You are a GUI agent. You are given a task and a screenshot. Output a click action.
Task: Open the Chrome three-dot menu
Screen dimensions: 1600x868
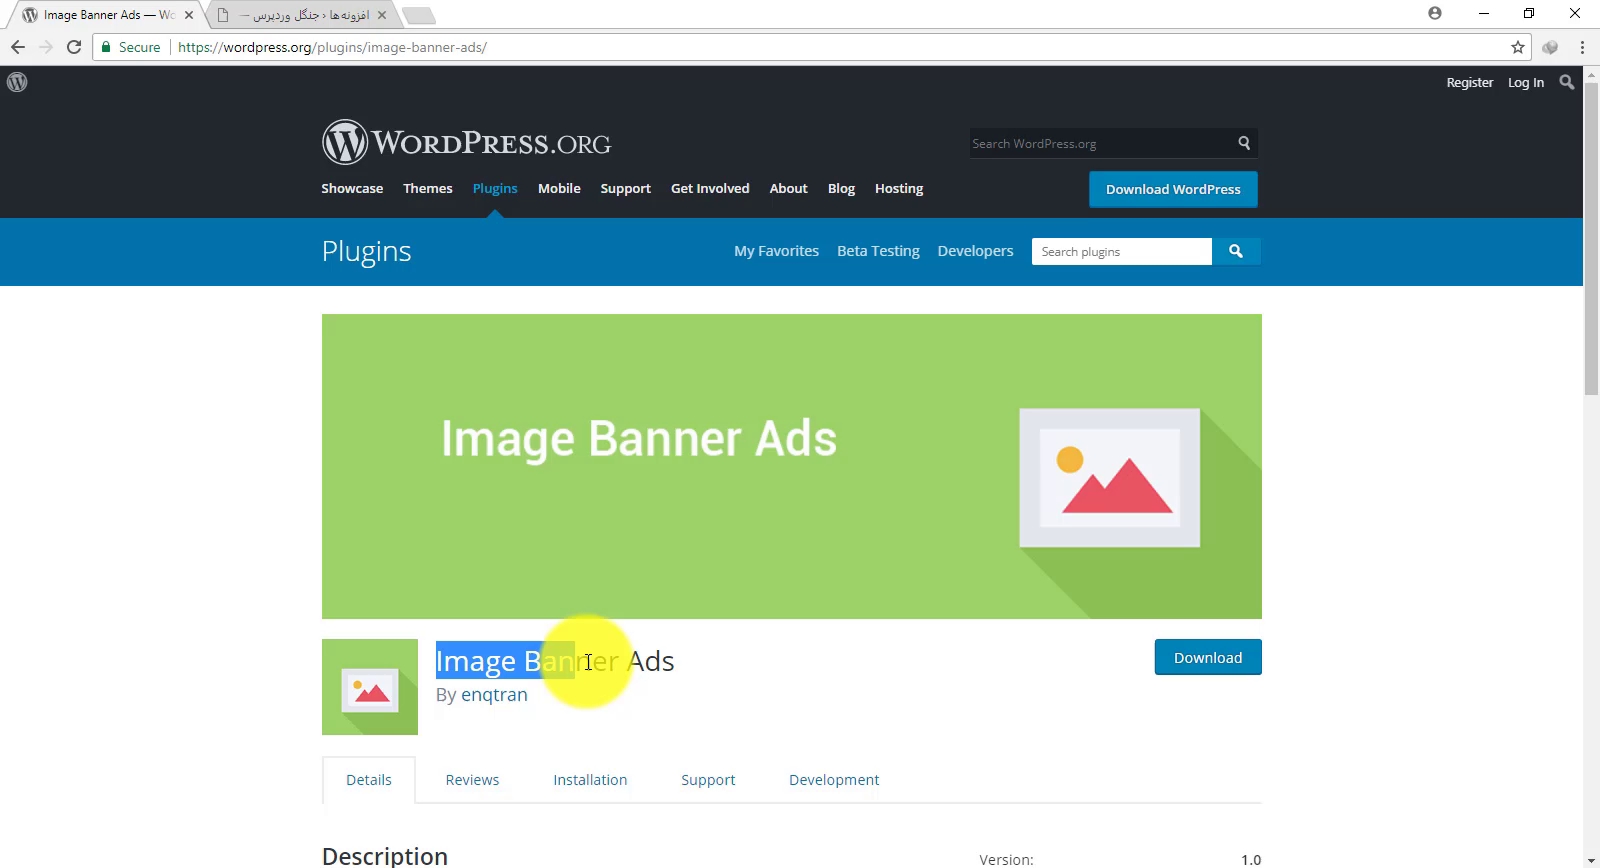pos(1582,47)
